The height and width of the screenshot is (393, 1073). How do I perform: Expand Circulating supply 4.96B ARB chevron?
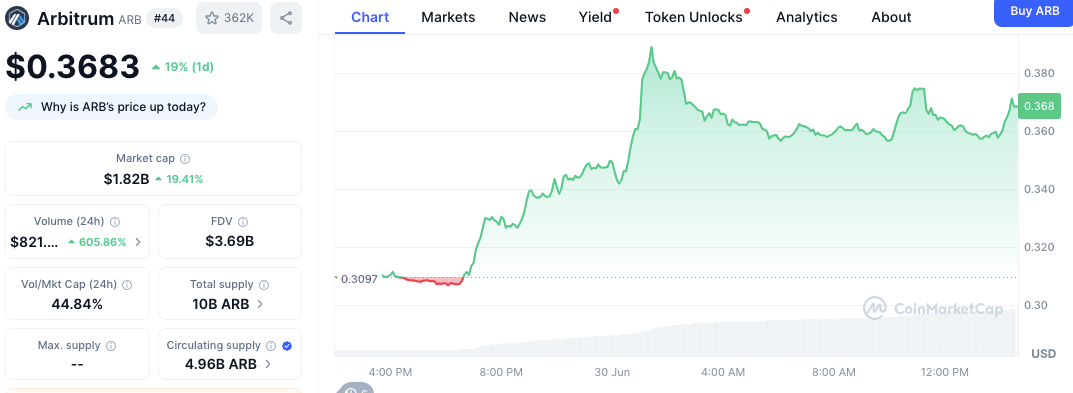(268, 364)
